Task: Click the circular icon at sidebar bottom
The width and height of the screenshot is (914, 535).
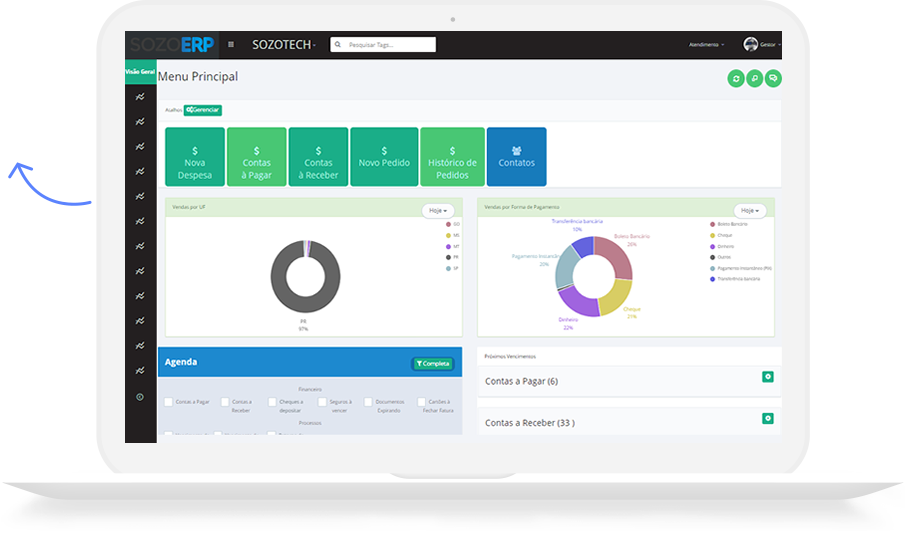Action: (140, 397)
